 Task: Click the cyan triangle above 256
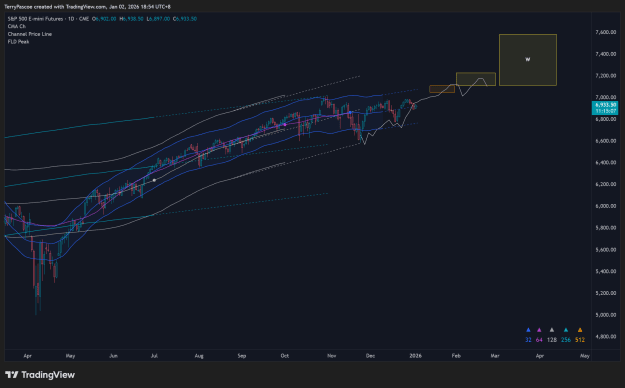tap(566, 330)
